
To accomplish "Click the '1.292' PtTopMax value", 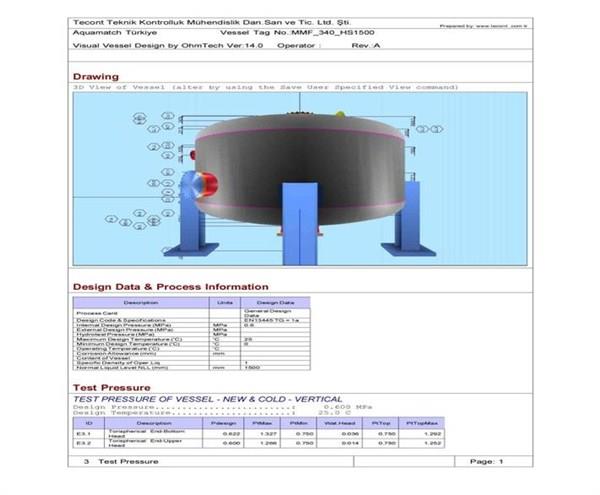I will point(433,434).
